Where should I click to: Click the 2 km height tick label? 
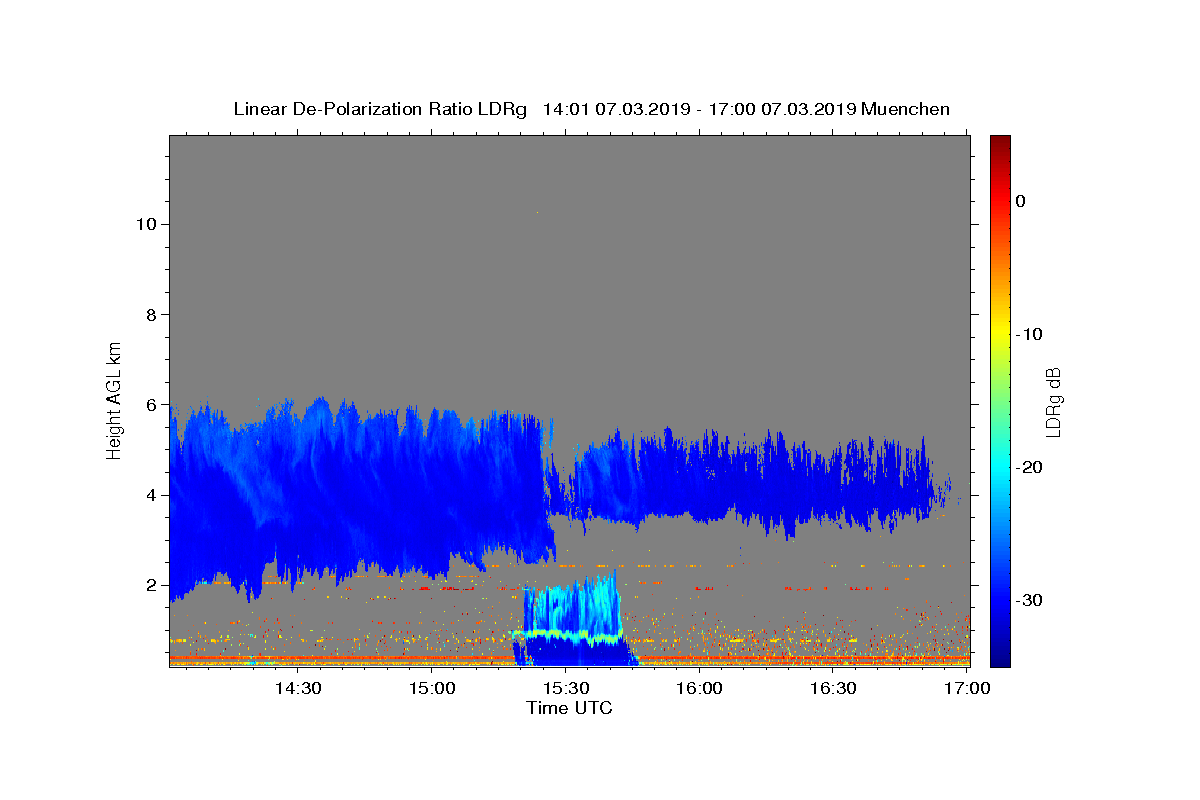pos(150,585)
